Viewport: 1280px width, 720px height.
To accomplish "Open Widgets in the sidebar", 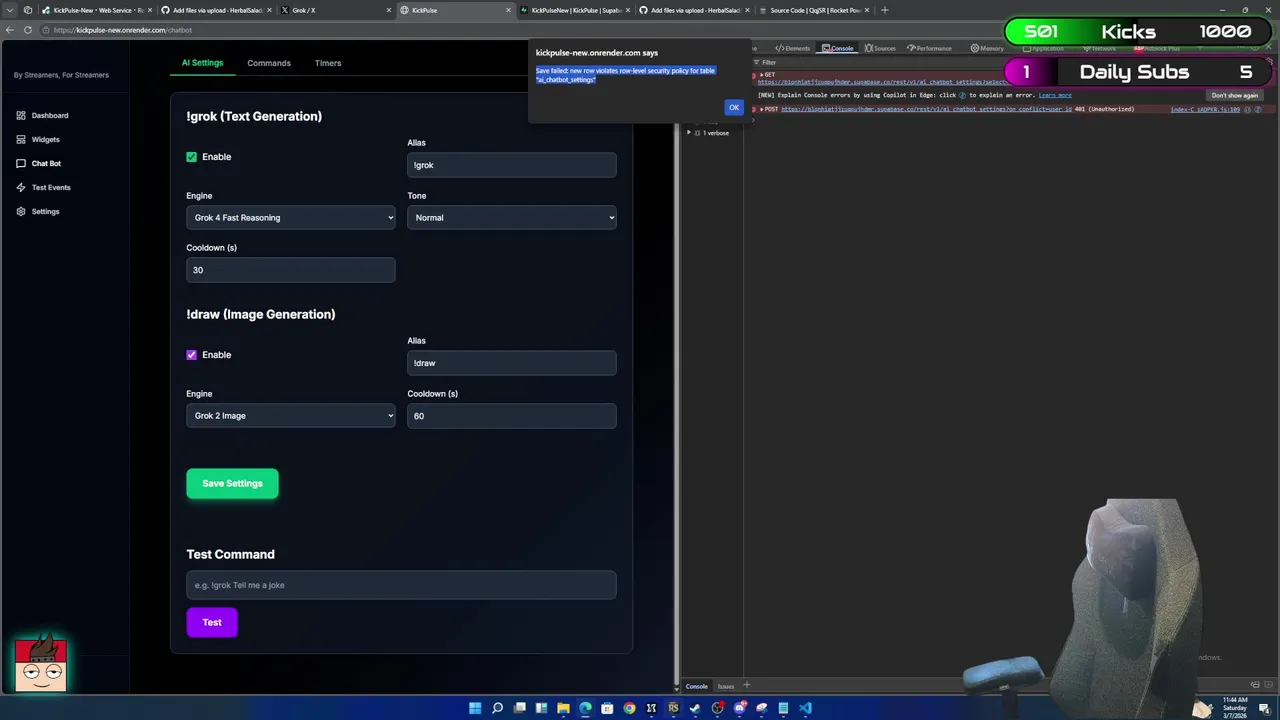I will point(38,139).
